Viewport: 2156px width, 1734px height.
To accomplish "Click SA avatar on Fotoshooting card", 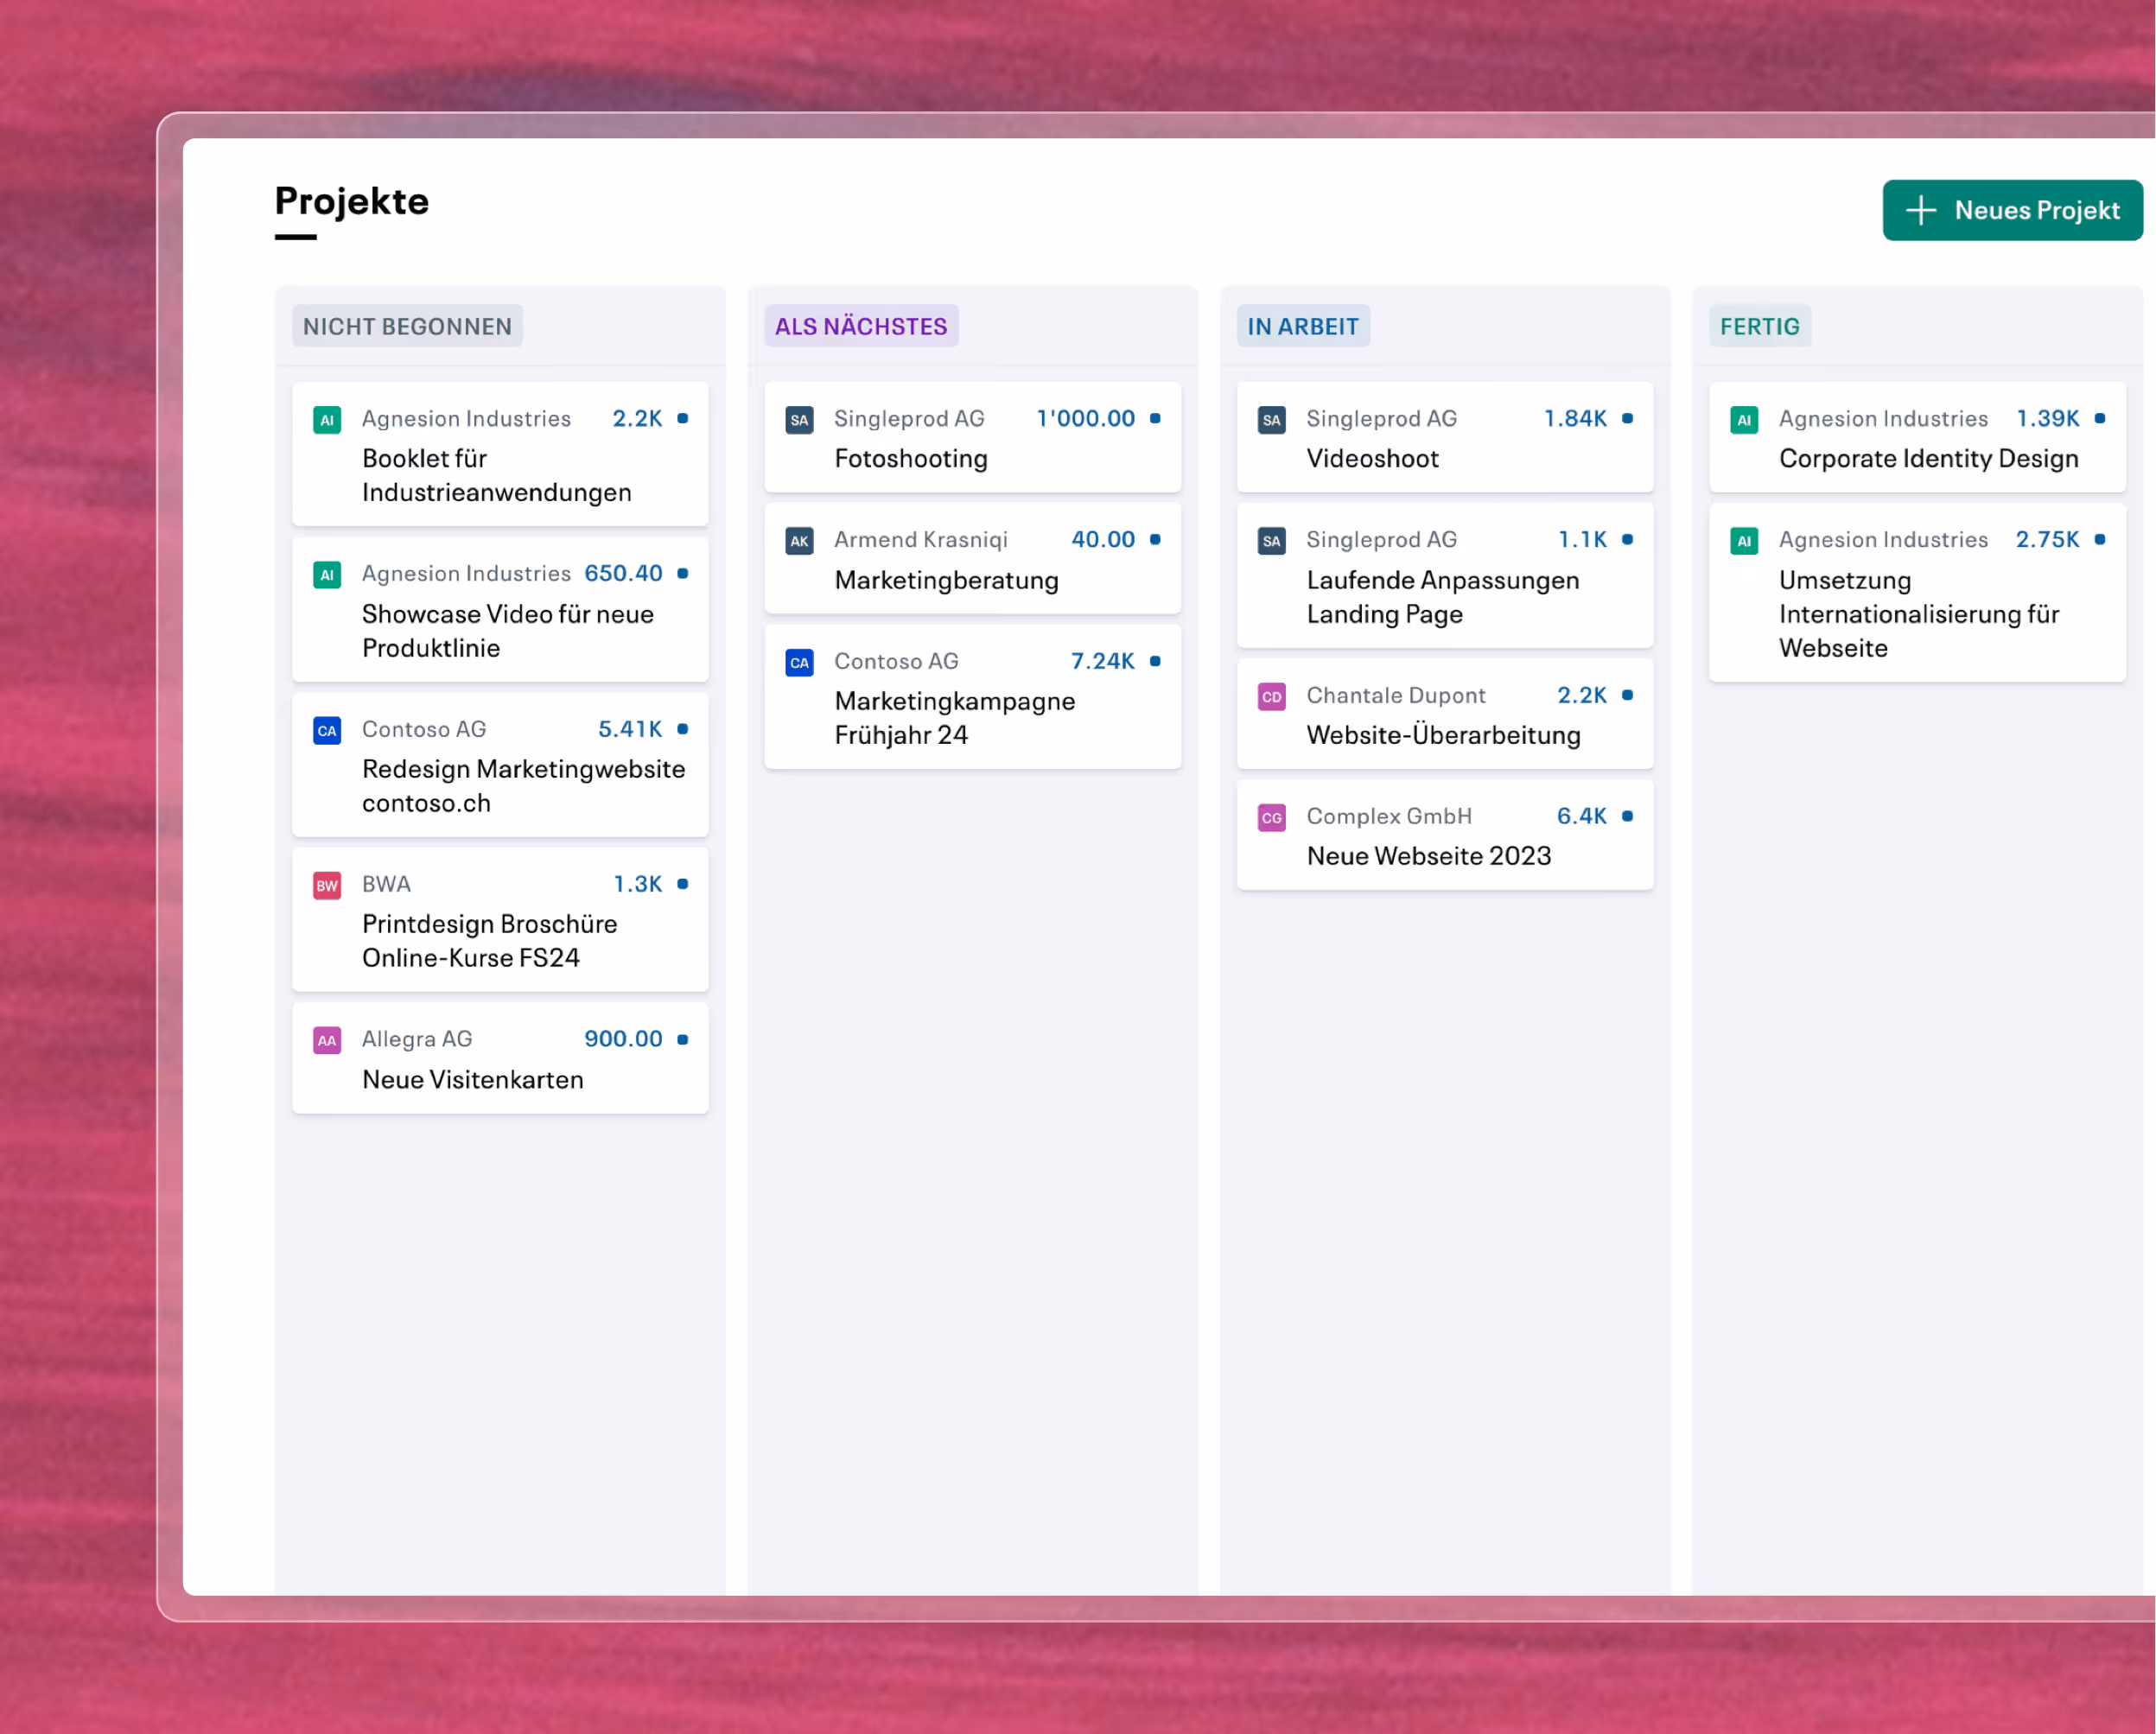I will 799,420.
